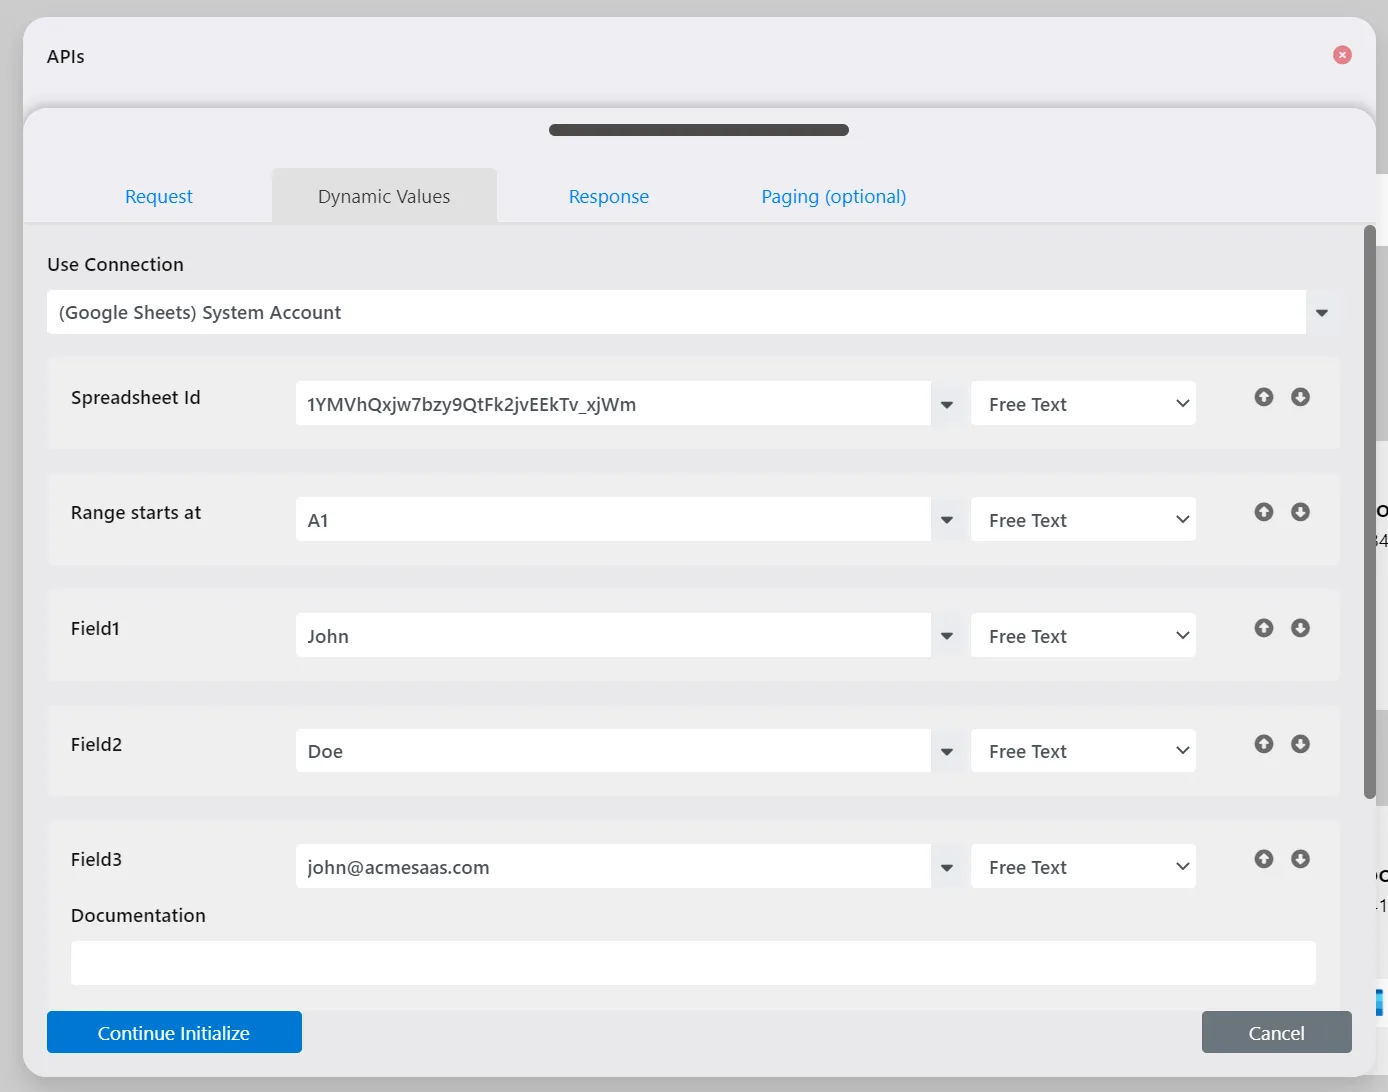This screenshot has width=1388, height=1092.
Task: Click the Continue Initialize button
Action: pyautogui.click(x=174, y=1032)
